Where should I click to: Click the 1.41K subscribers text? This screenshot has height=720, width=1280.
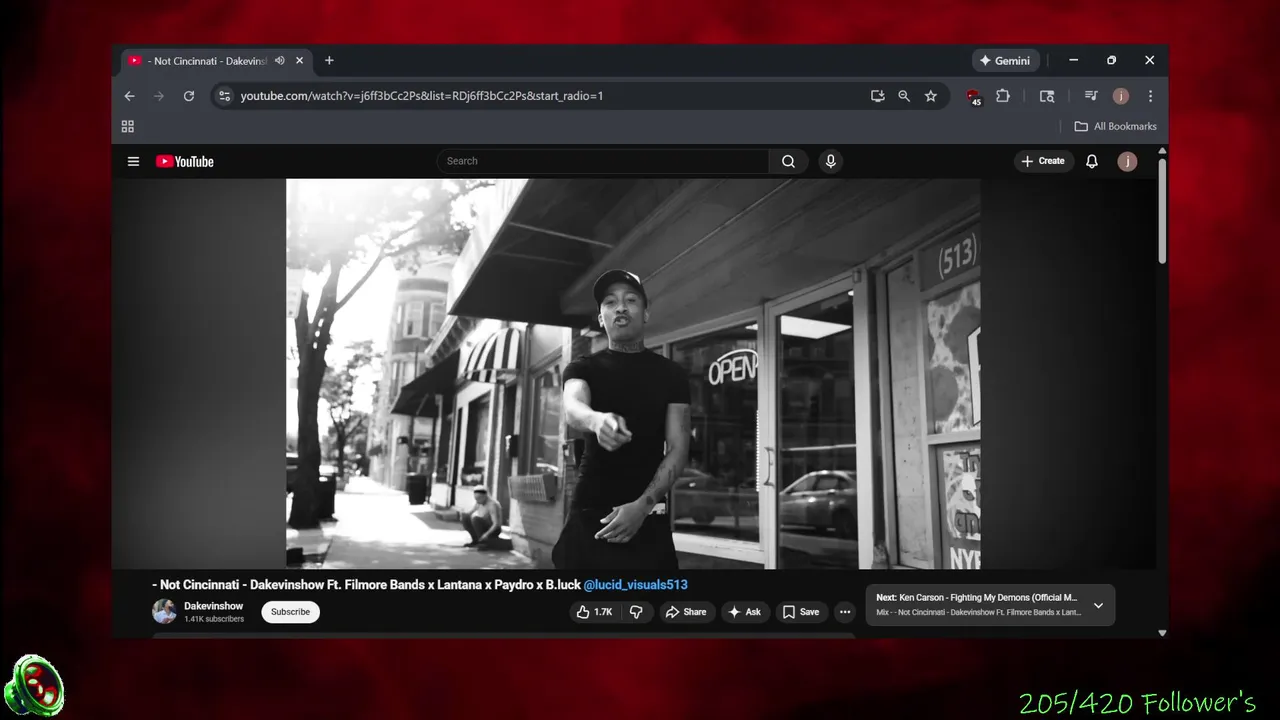pos(214,619)
